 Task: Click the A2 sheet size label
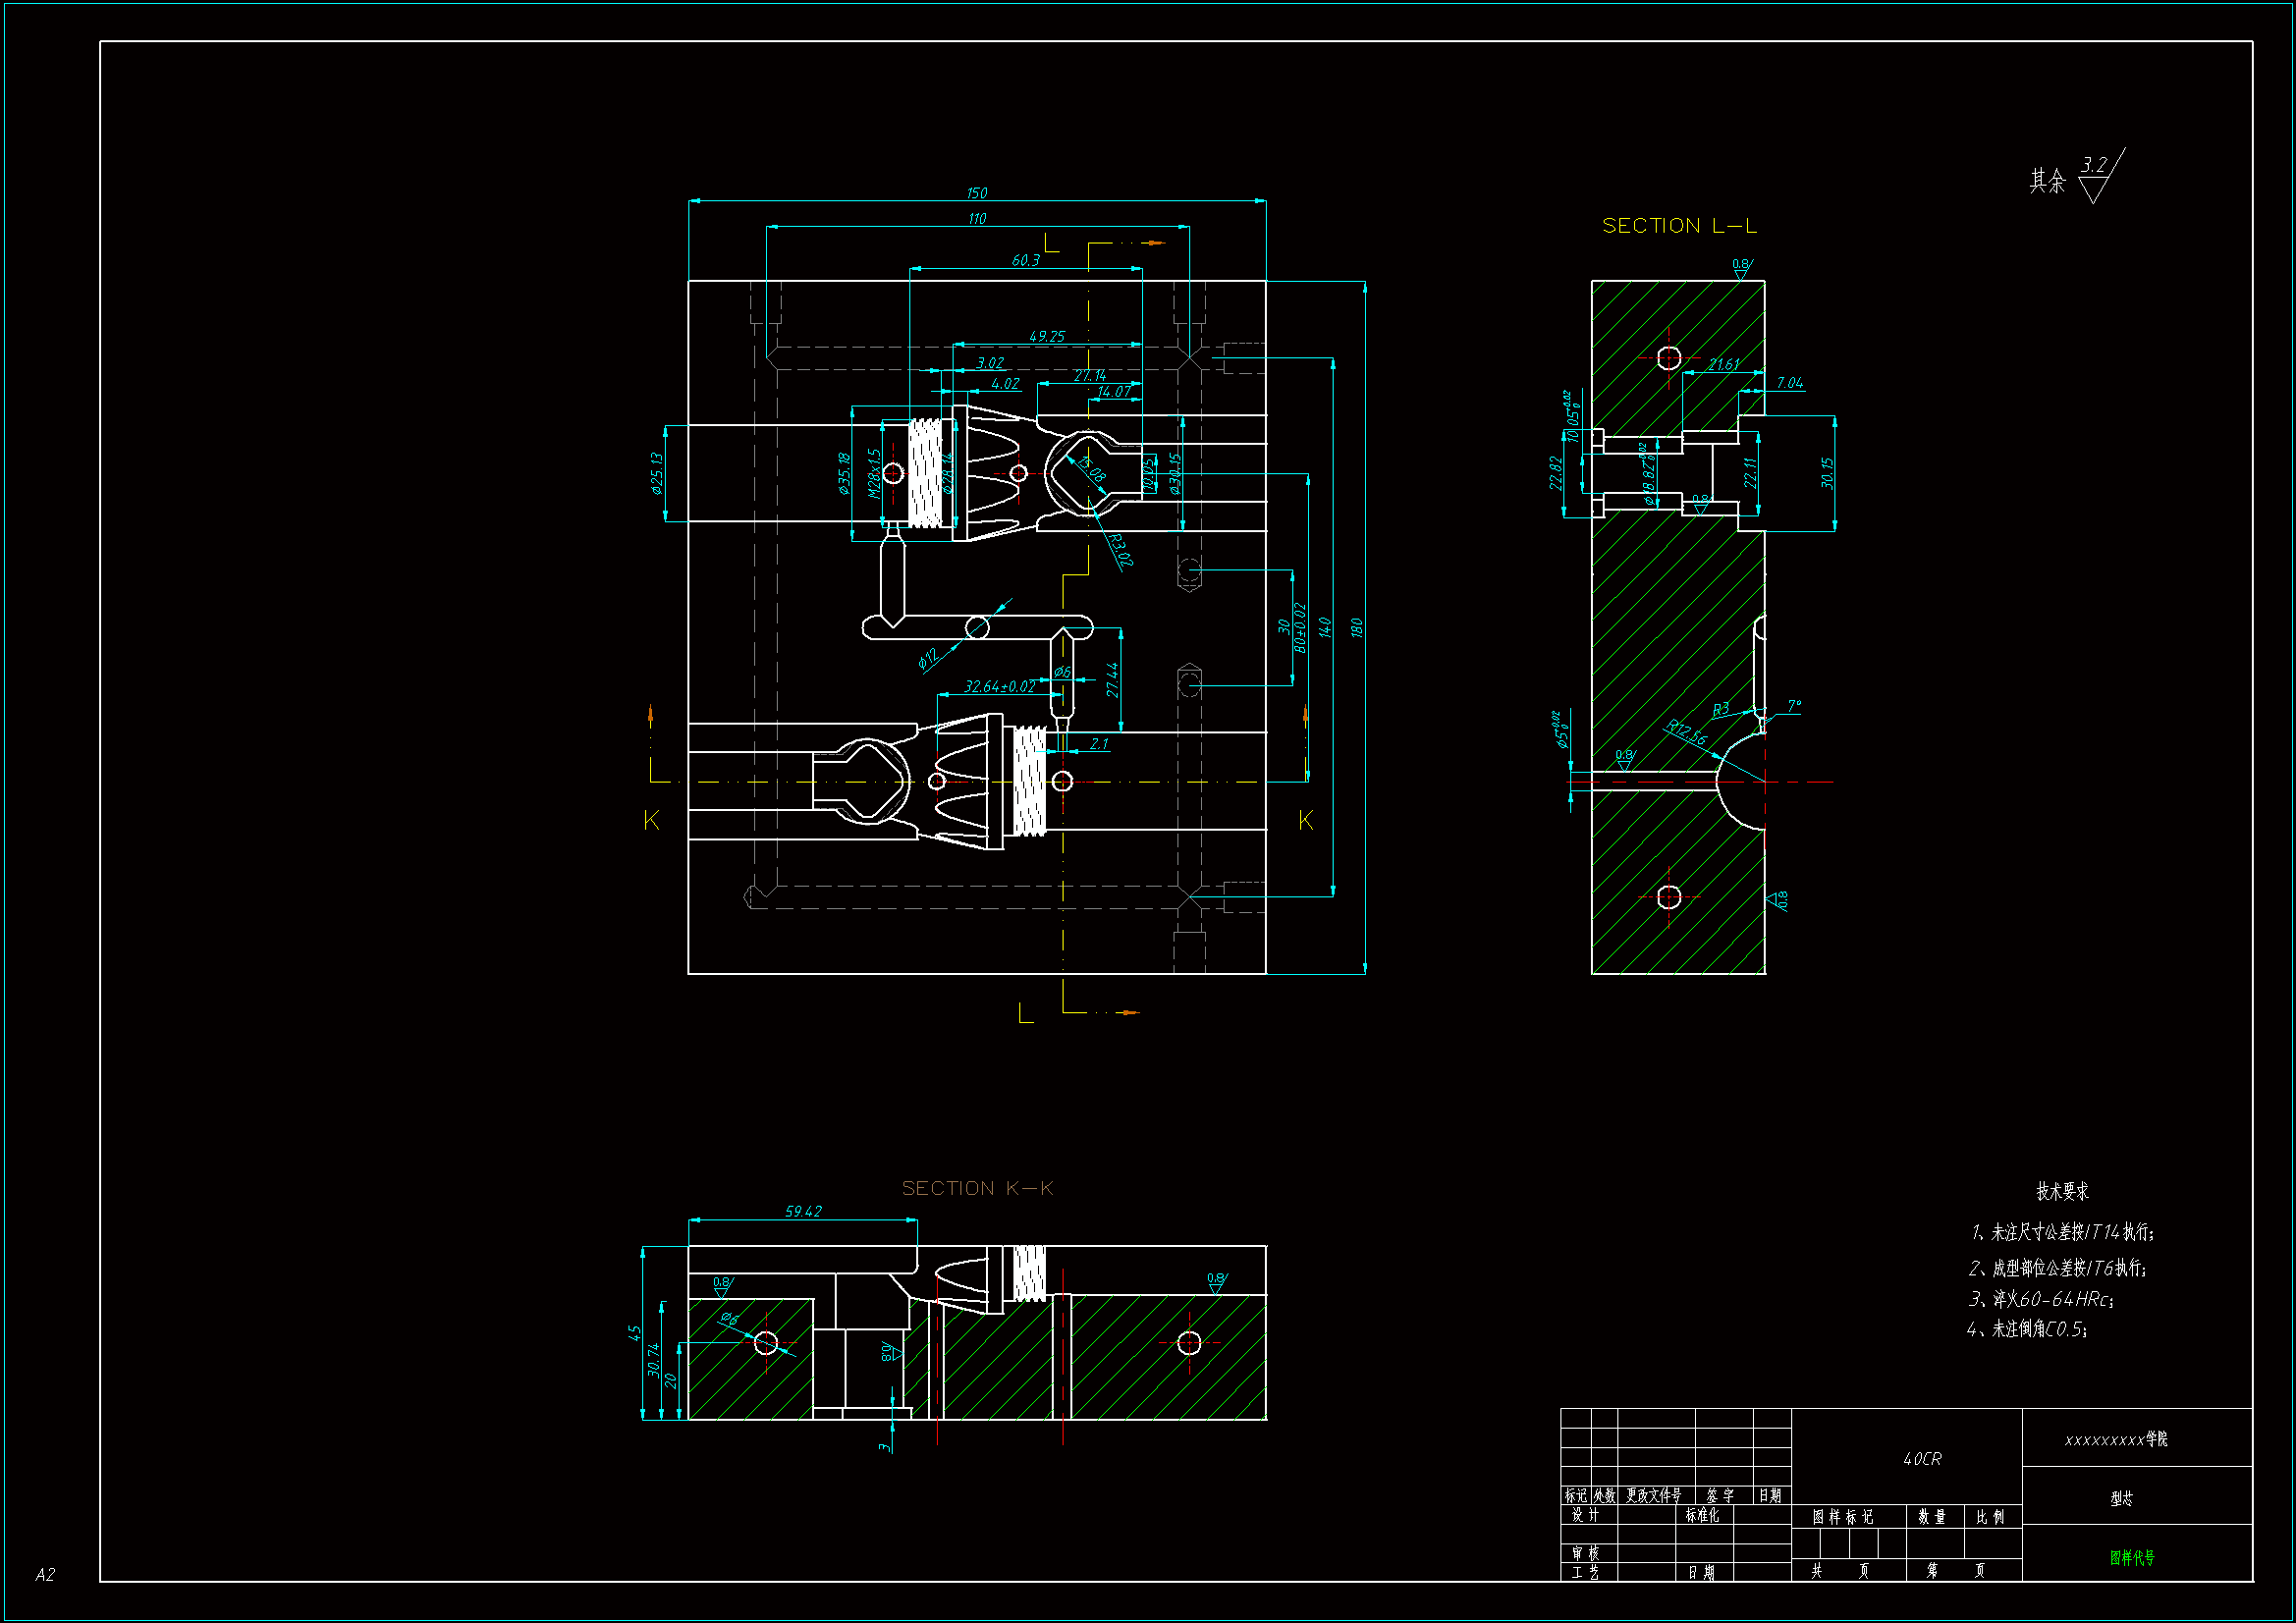45,1574
